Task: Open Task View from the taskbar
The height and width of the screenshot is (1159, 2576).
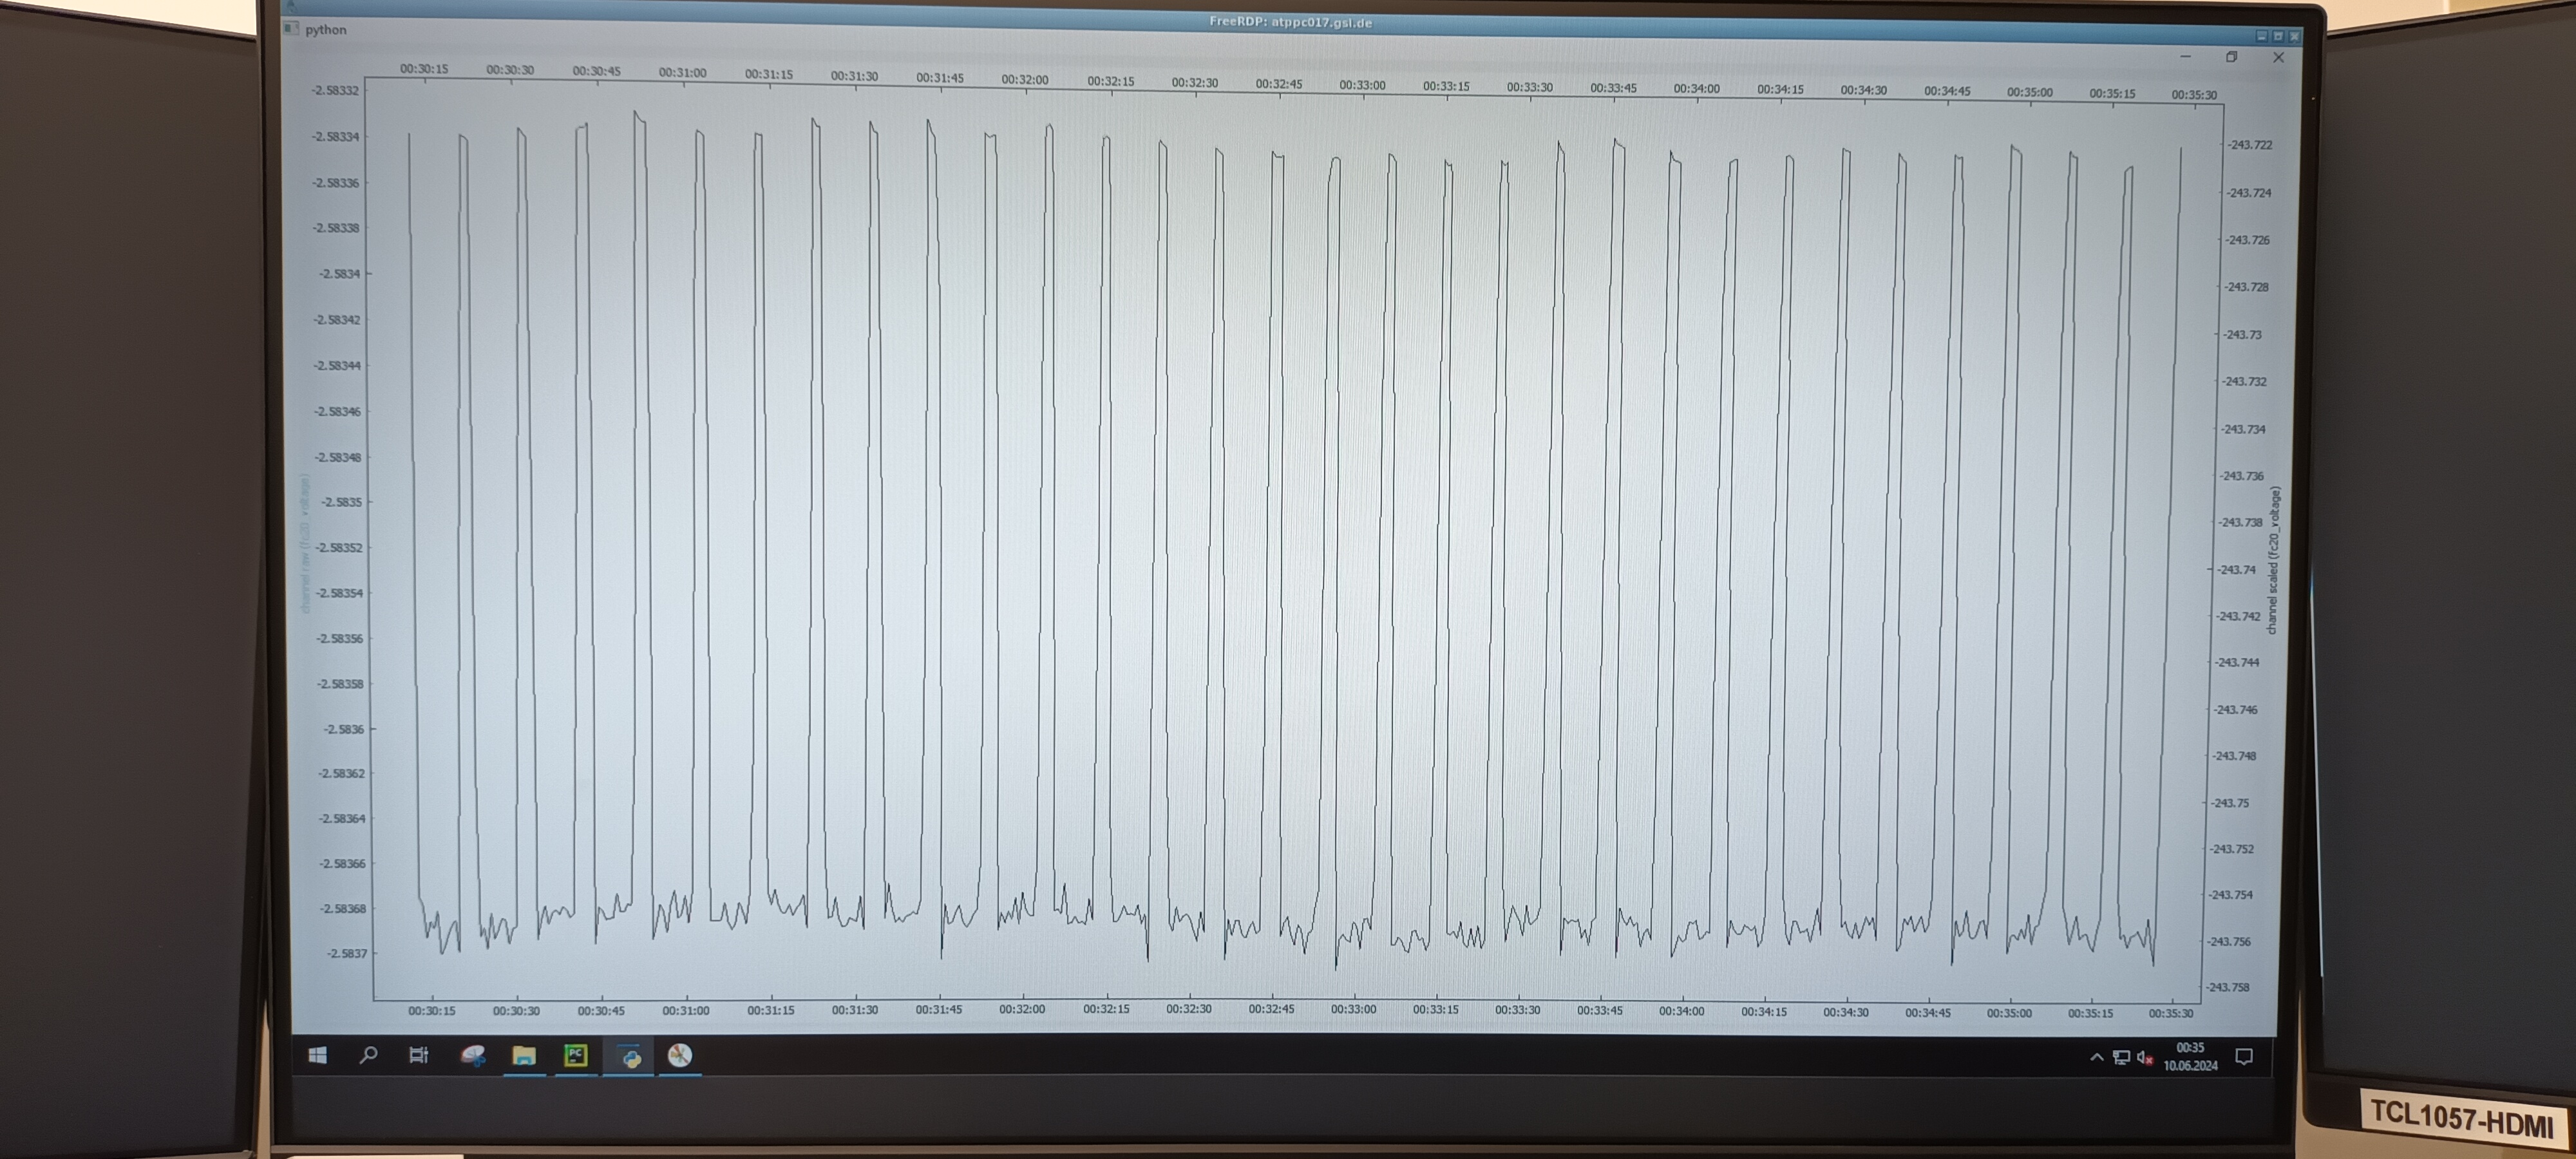Action: pyautogui.click(x=419, y=1055)
